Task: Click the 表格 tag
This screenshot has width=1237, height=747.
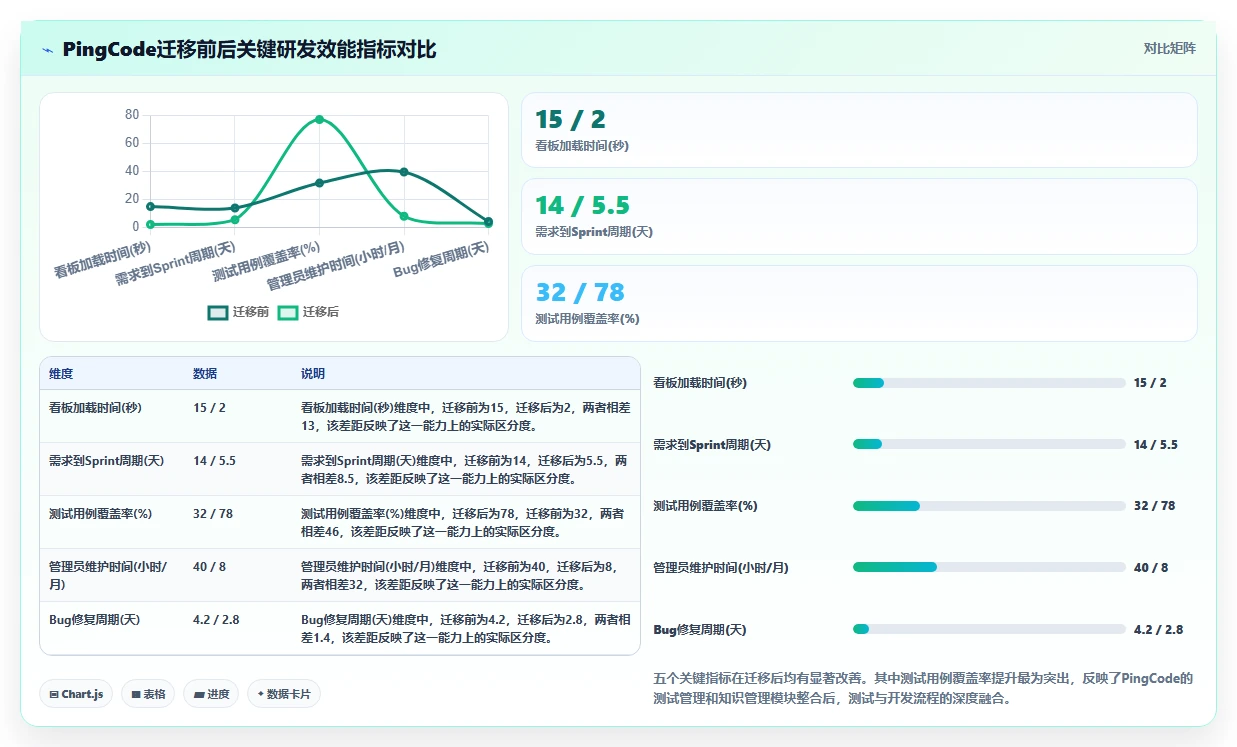Action: [148, 694]
